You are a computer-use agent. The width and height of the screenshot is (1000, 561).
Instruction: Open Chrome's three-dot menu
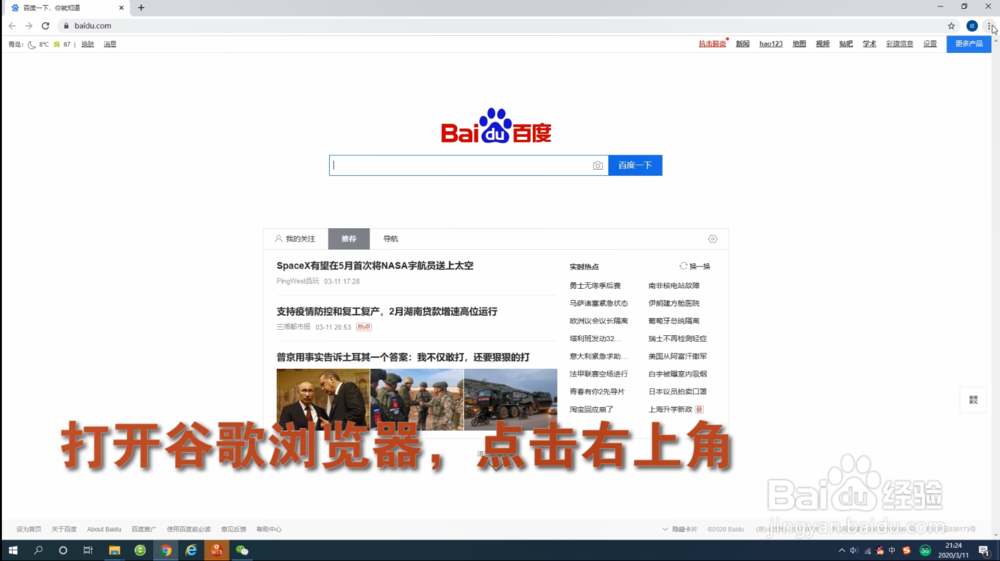[x=989, y=26]
